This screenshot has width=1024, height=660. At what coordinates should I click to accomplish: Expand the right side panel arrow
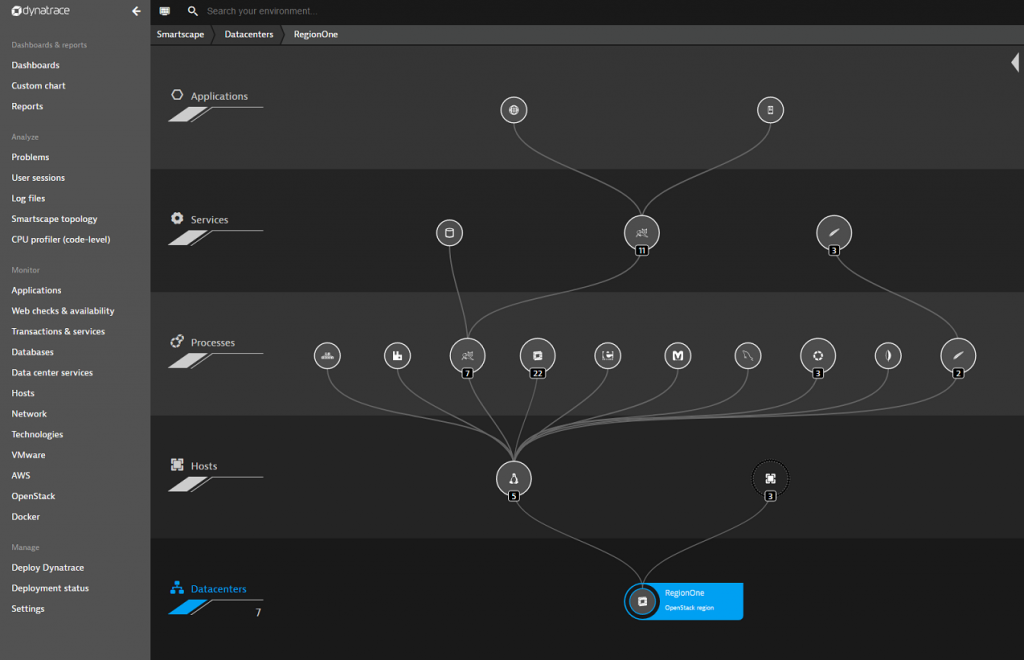point(1015,63)
